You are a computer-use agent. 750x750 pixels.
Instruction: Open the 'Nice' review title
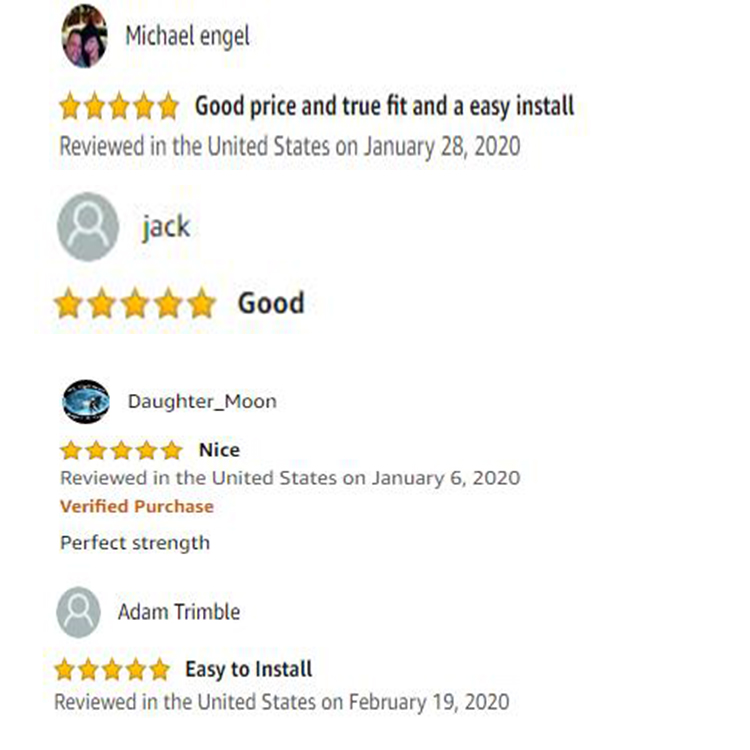coord(219,450)
